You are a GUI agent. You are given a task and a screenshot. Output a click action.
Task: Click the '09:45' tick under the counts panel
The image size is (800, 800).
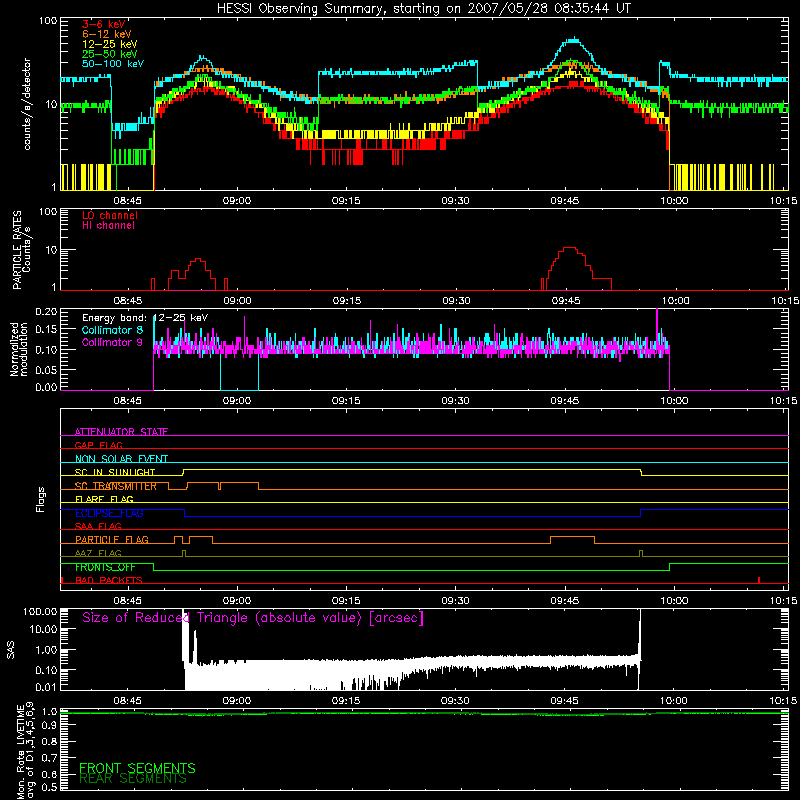tap(565, 201)
